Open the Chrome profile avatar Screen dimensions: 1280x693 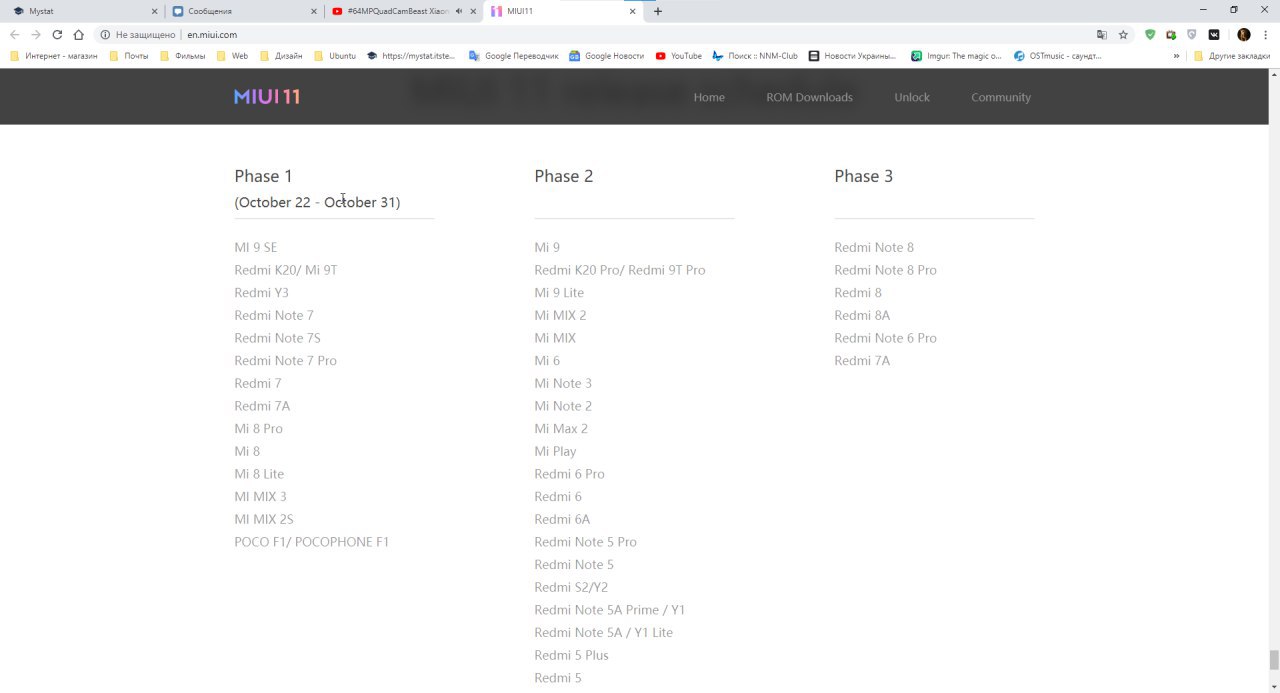(1244, 34)
